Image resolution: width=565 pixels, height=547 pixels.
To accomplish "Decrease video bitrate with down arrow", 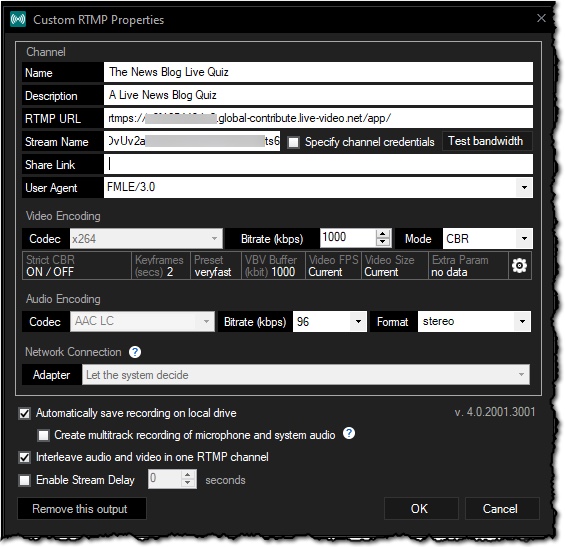I will [383, 242].
